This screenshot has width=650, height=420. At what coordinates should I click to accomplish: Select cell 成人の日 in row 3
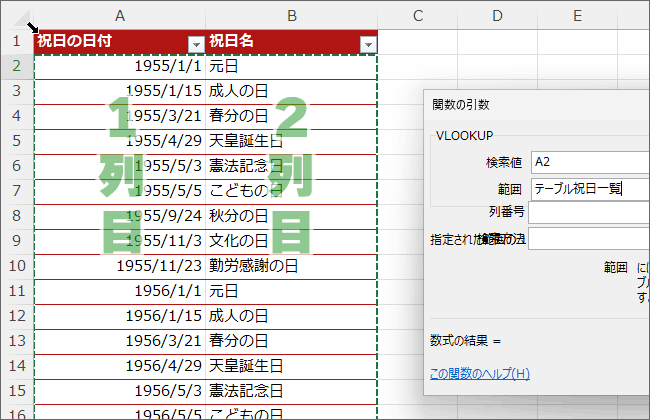pyautogui.click(x=291, y=91)
